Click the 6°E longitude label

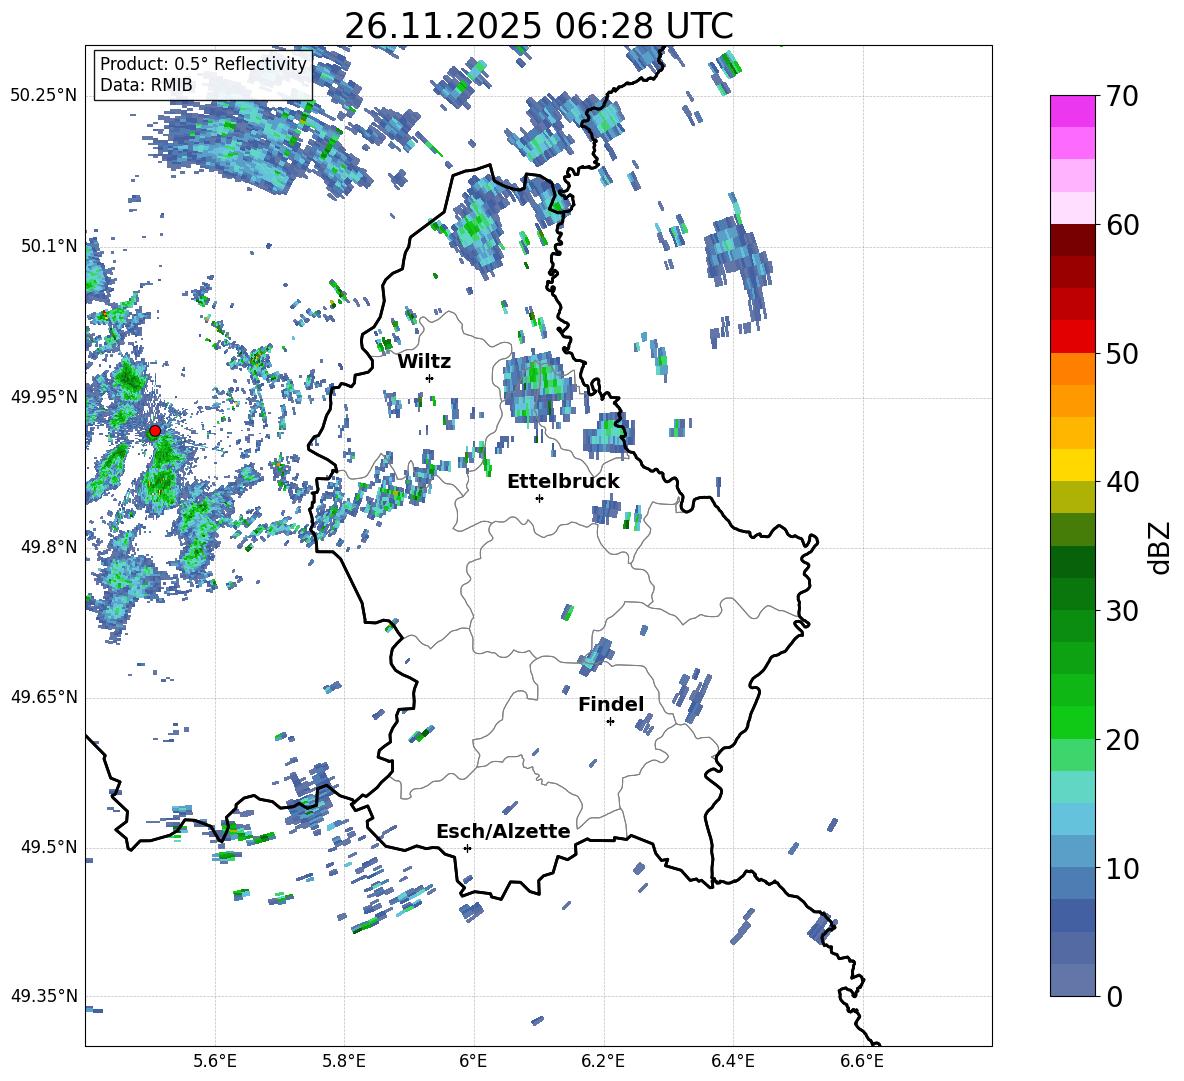tap(473, 1061)
